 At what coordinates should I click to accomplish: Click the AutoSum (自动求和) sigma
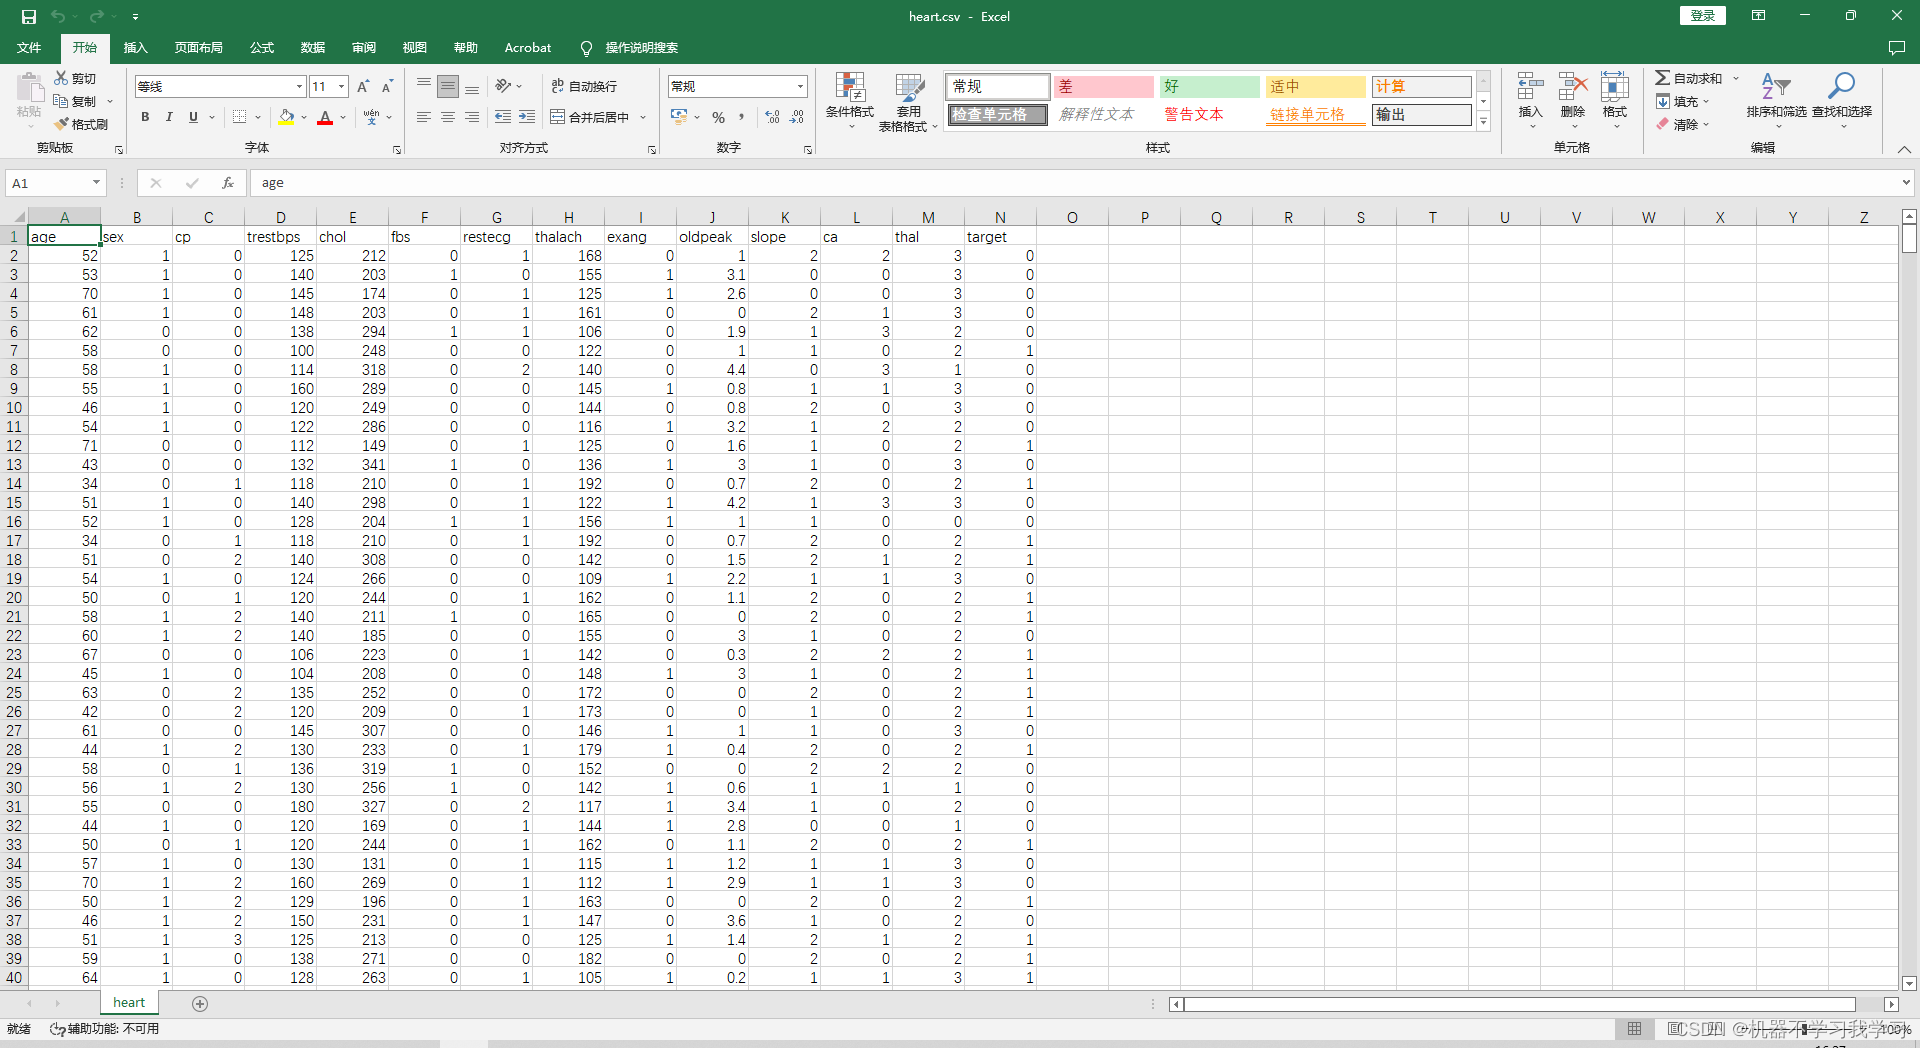pyautogui.click(x=1662, y=78)
